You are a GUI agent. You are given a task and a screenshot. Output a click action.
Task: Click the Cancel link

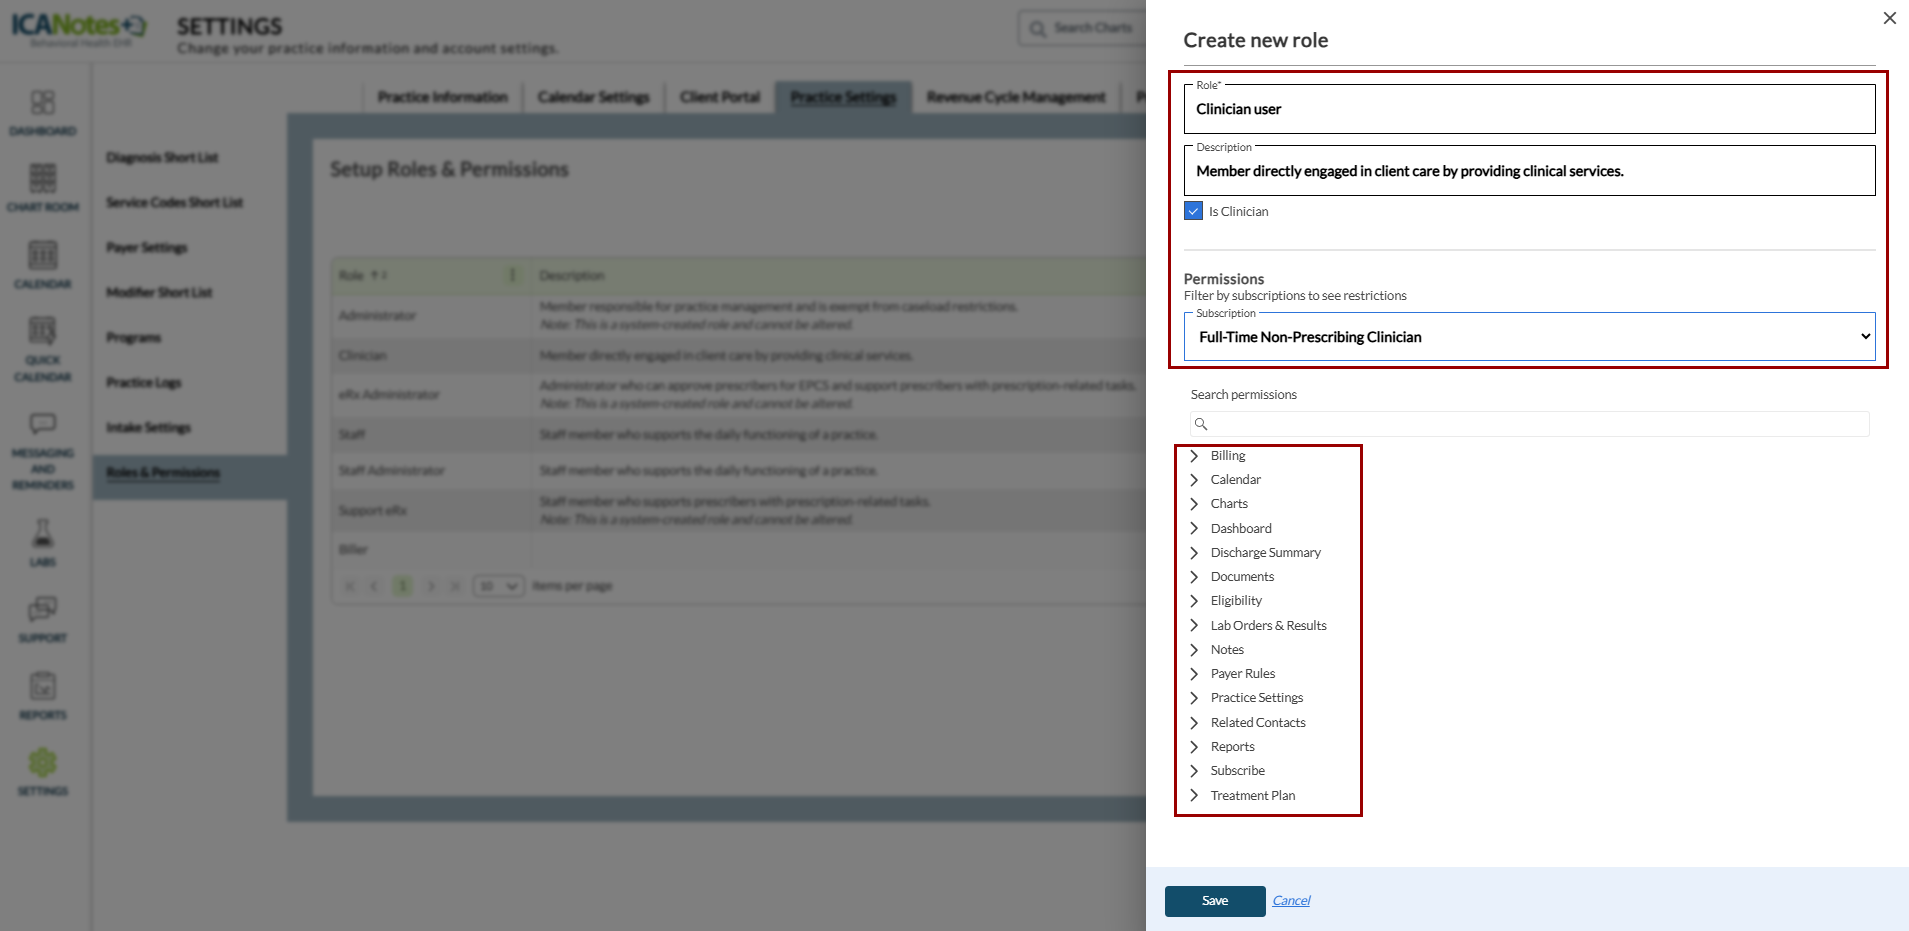click(1291, 901)
